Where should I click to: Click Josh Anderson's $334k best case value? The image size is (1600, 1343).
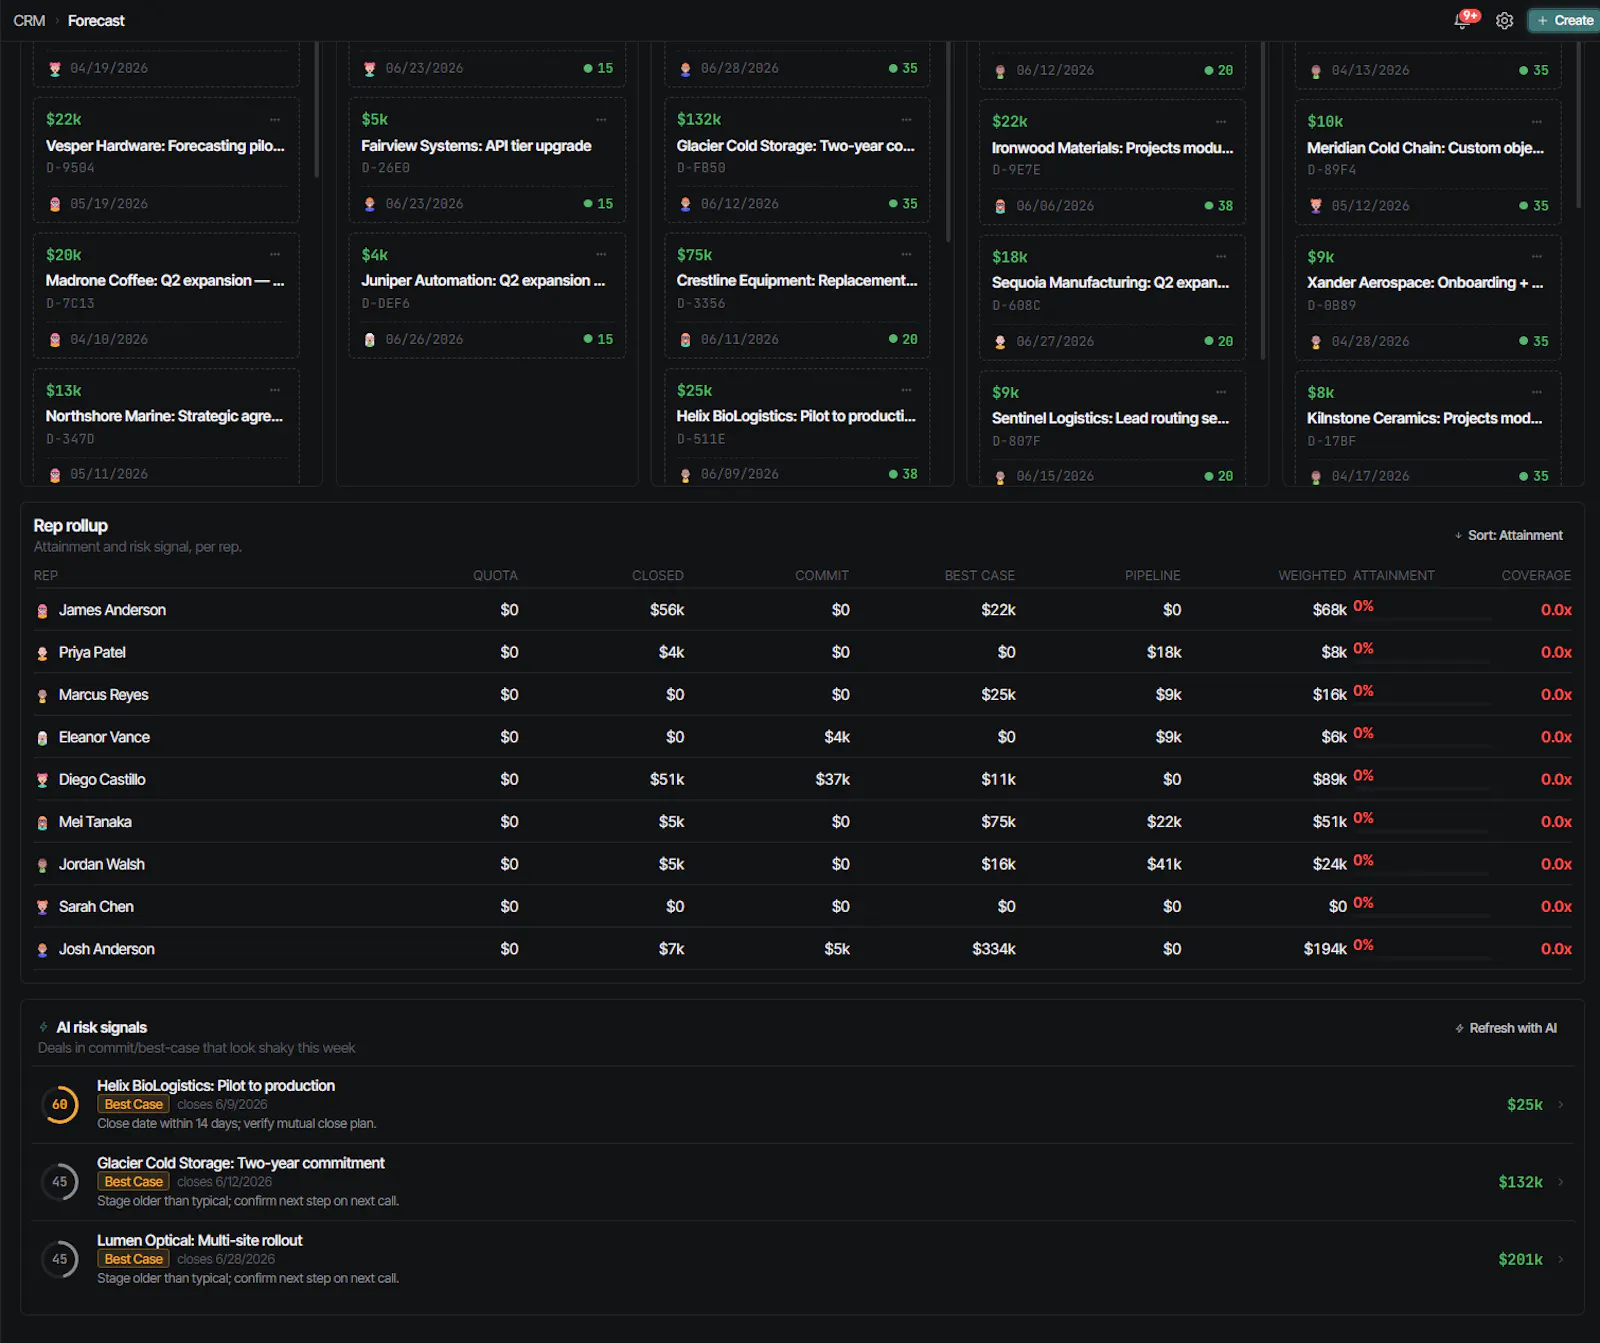point(994,949)
